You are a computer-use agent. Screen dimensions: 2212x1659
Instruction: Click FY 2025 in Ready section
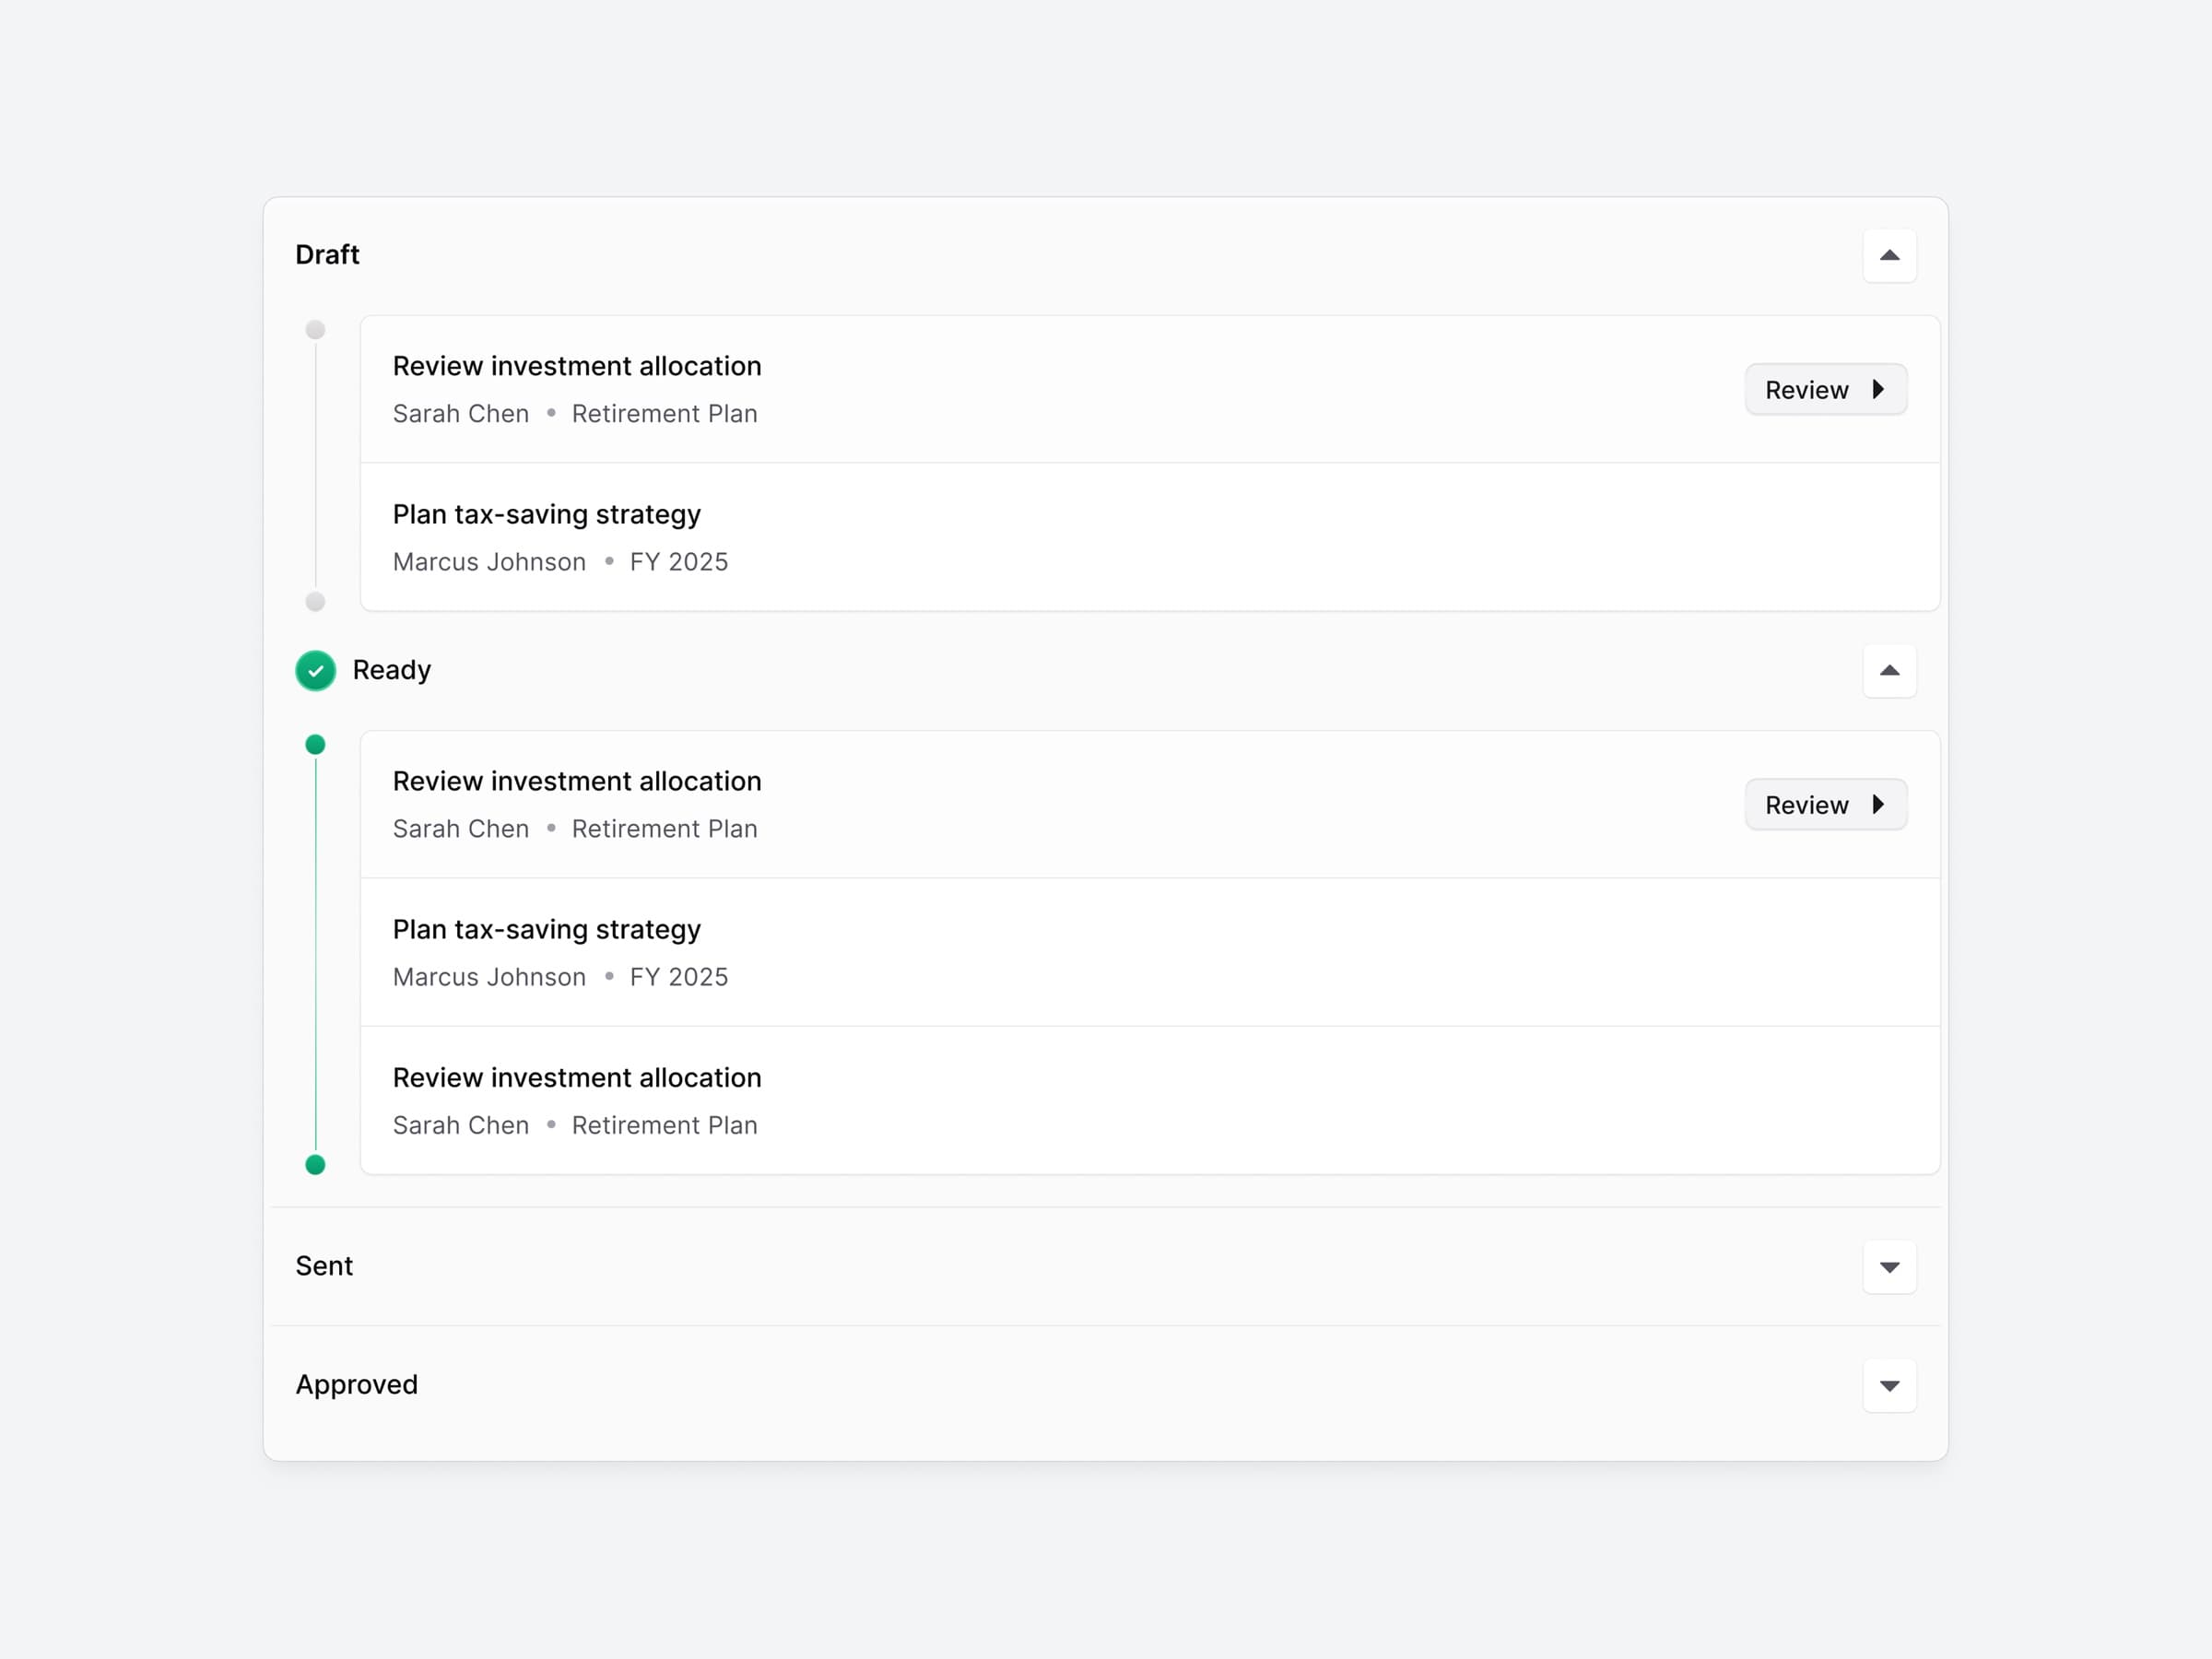tap(679, 977)
